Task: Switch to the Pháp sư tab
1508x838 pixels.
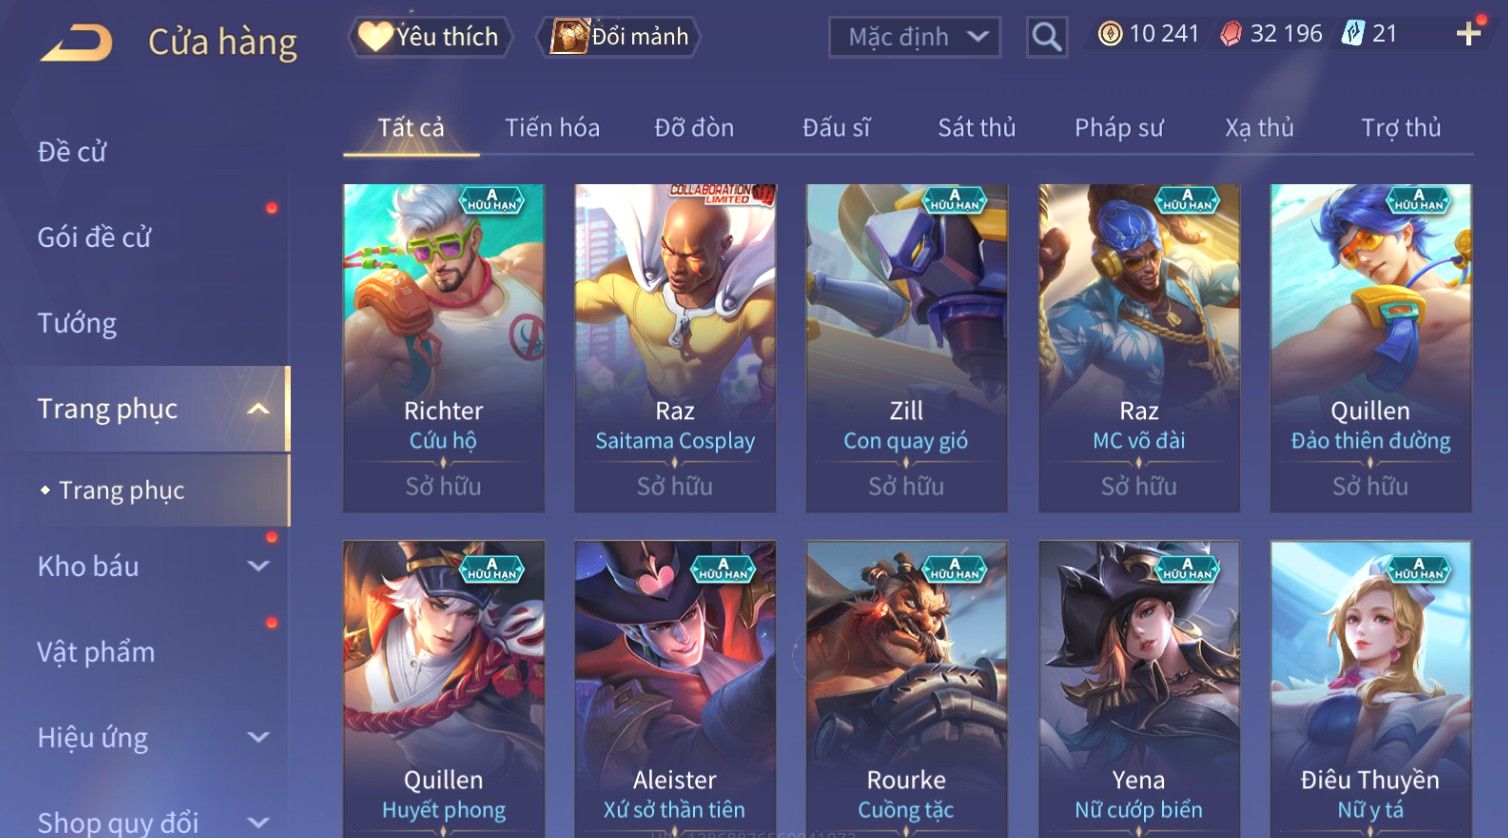Action: click(x=1119, y=128)
